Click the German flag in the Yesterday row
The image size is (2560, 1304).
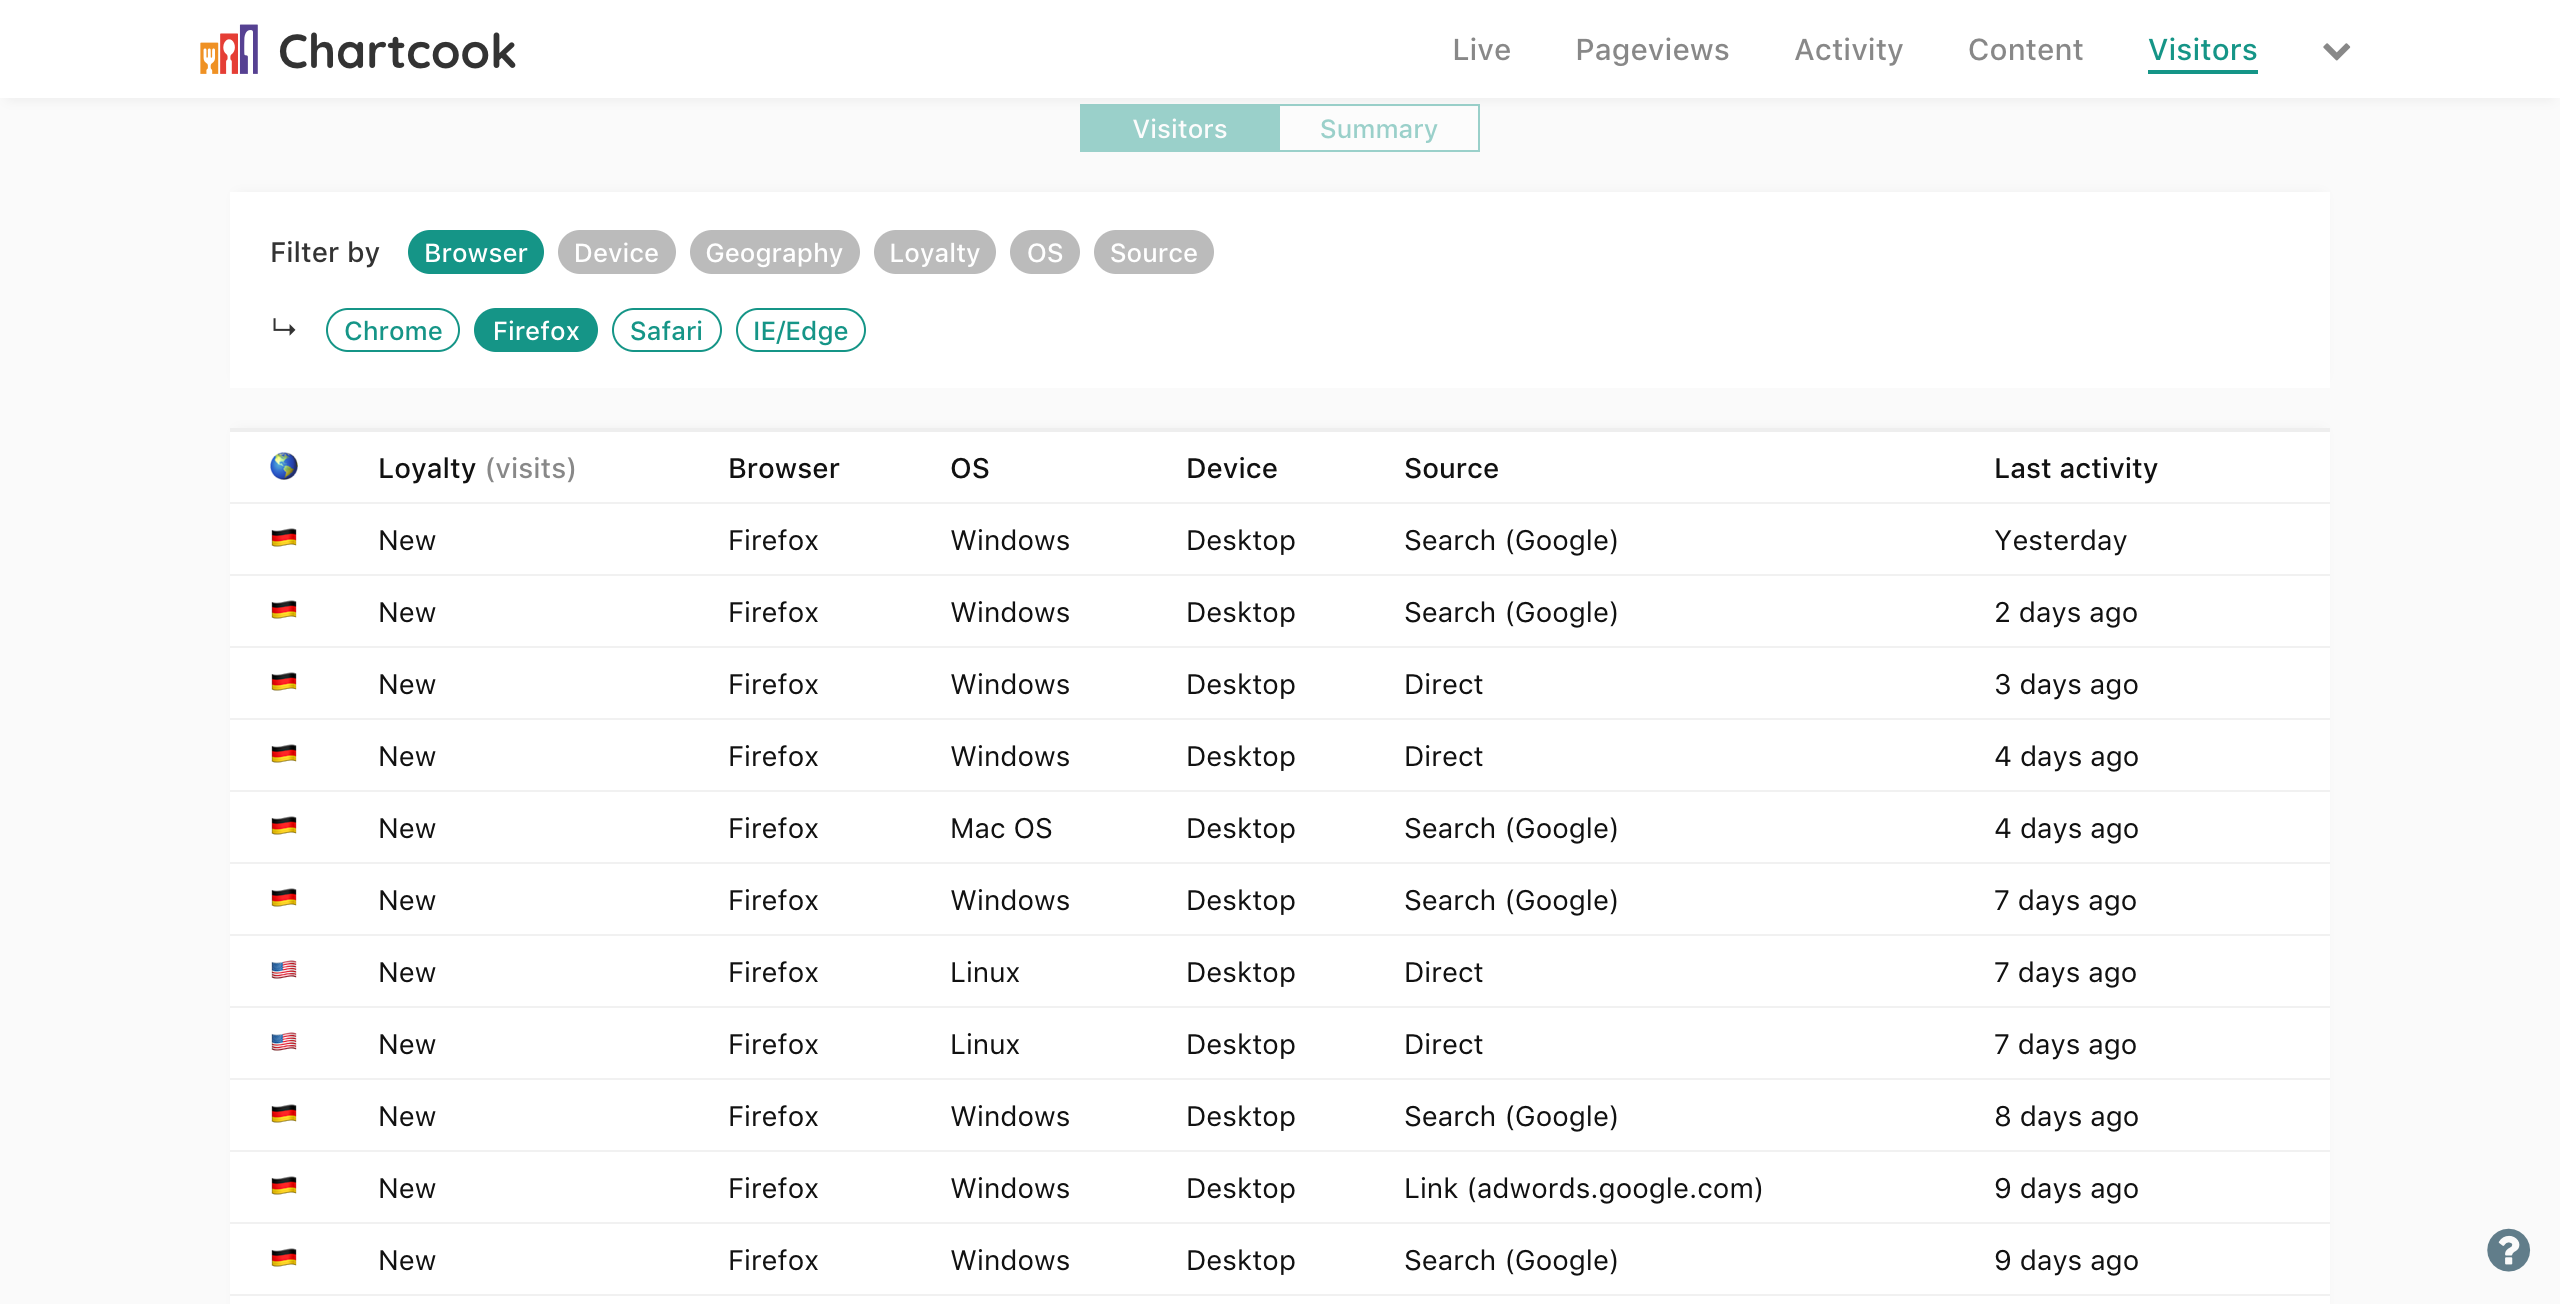point(284,539)
